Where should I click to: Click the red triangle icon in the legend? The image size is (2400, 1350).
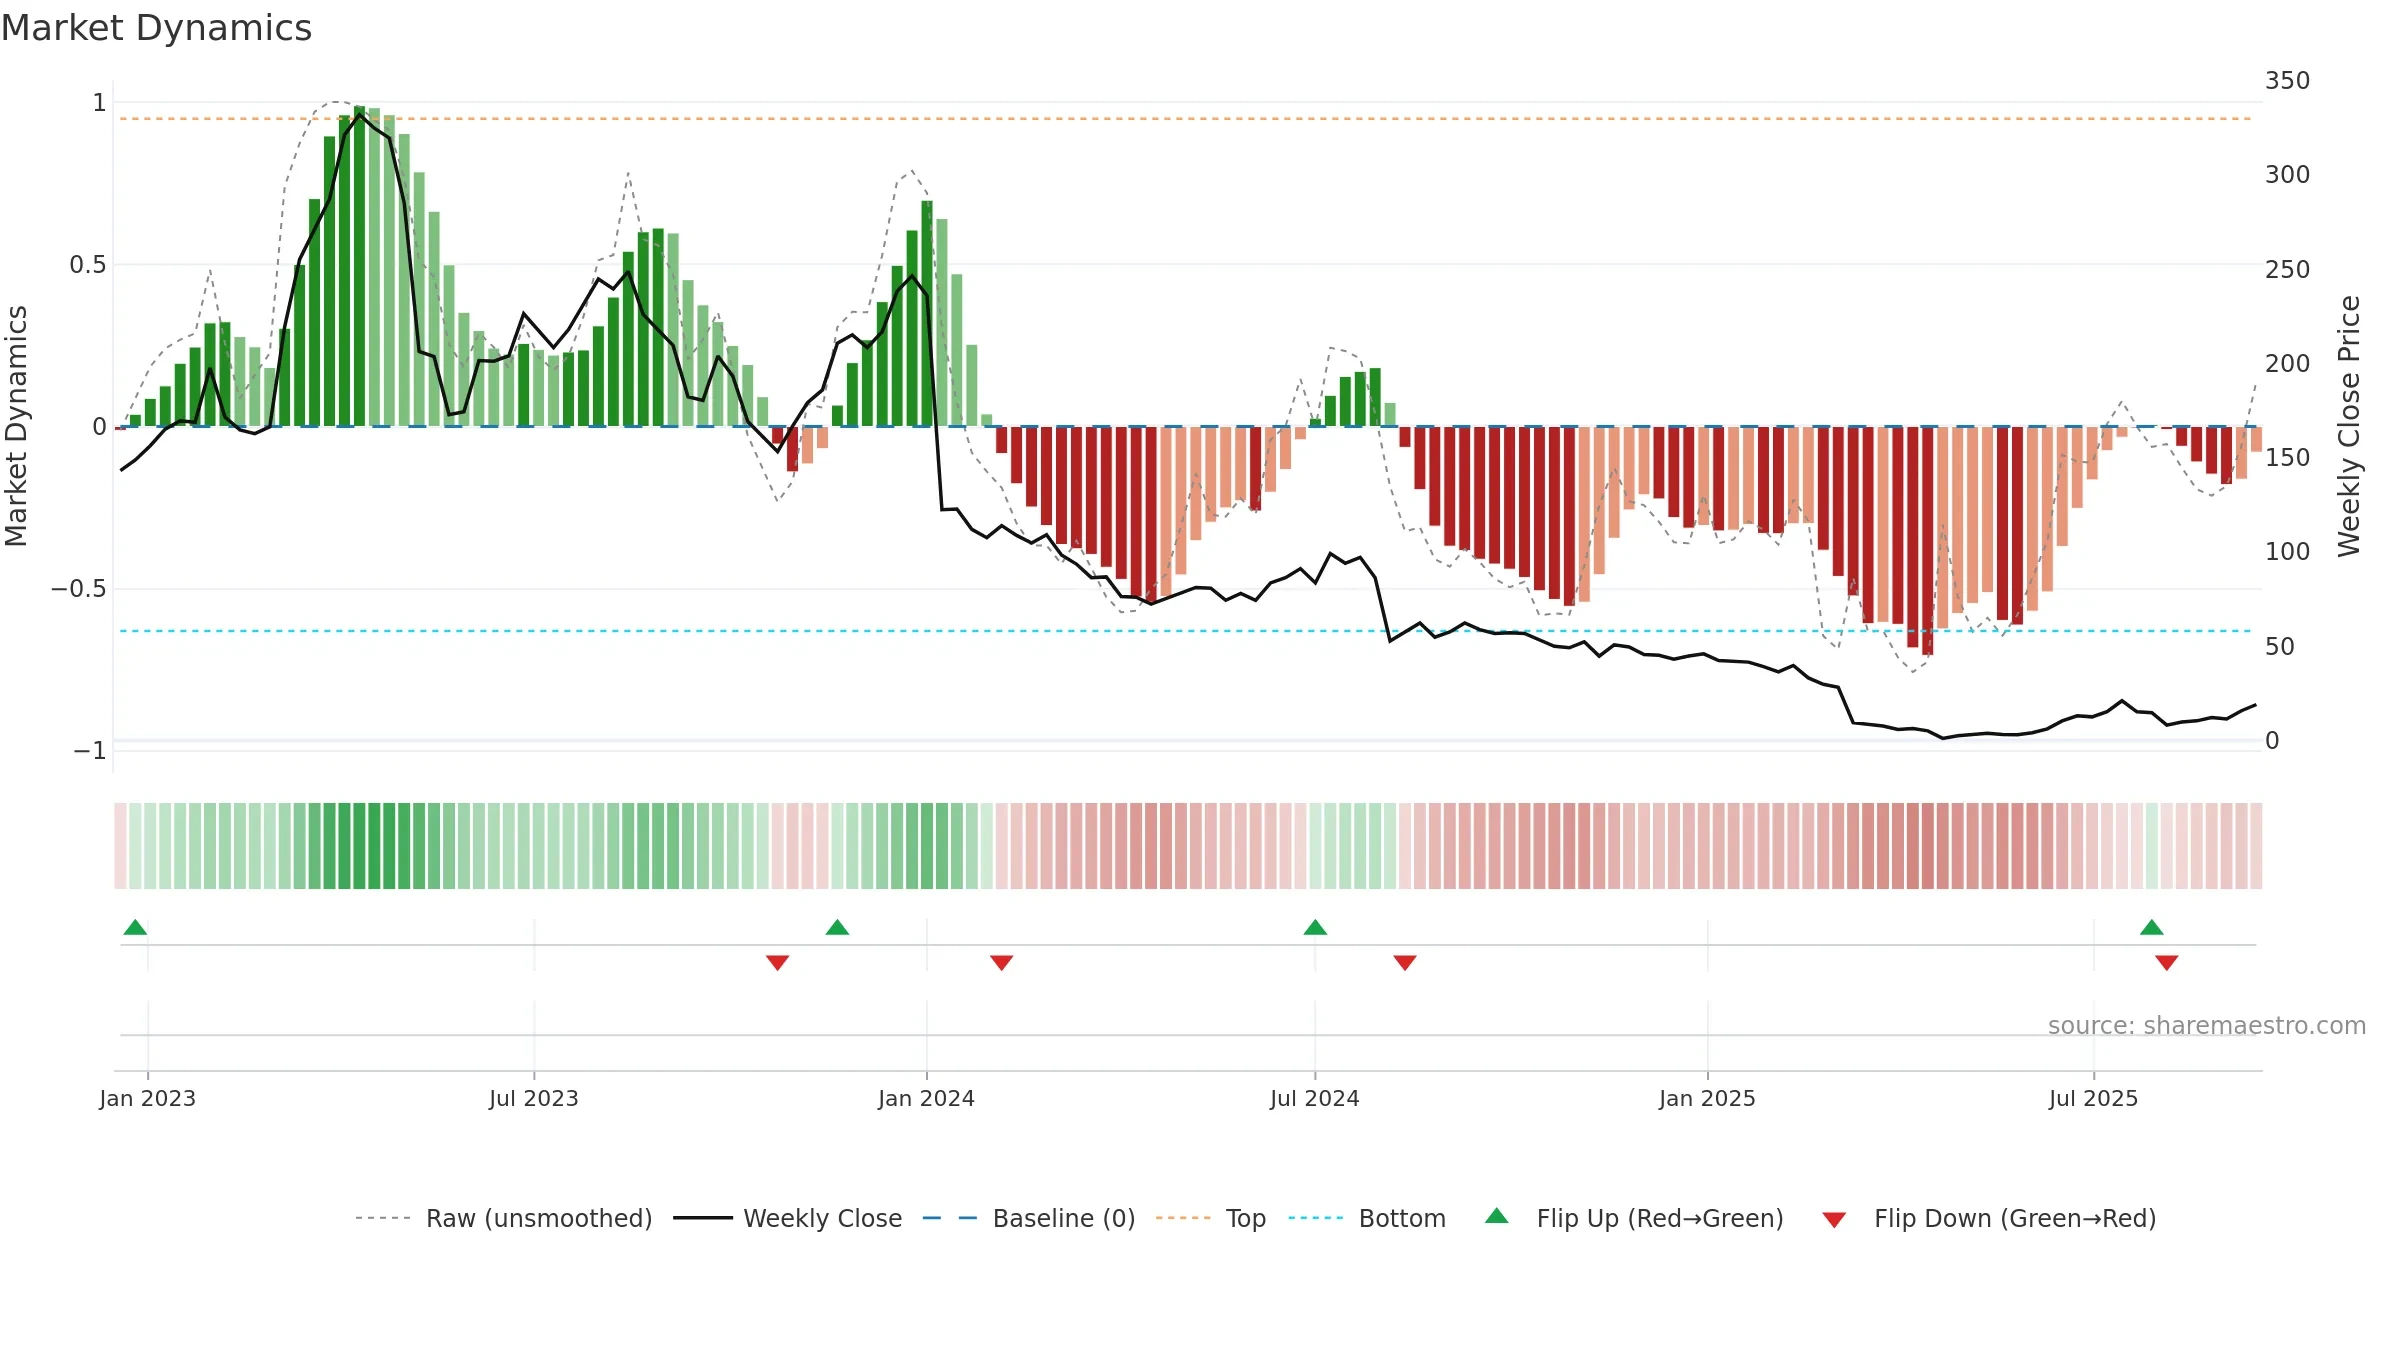coord(1834,1220)
